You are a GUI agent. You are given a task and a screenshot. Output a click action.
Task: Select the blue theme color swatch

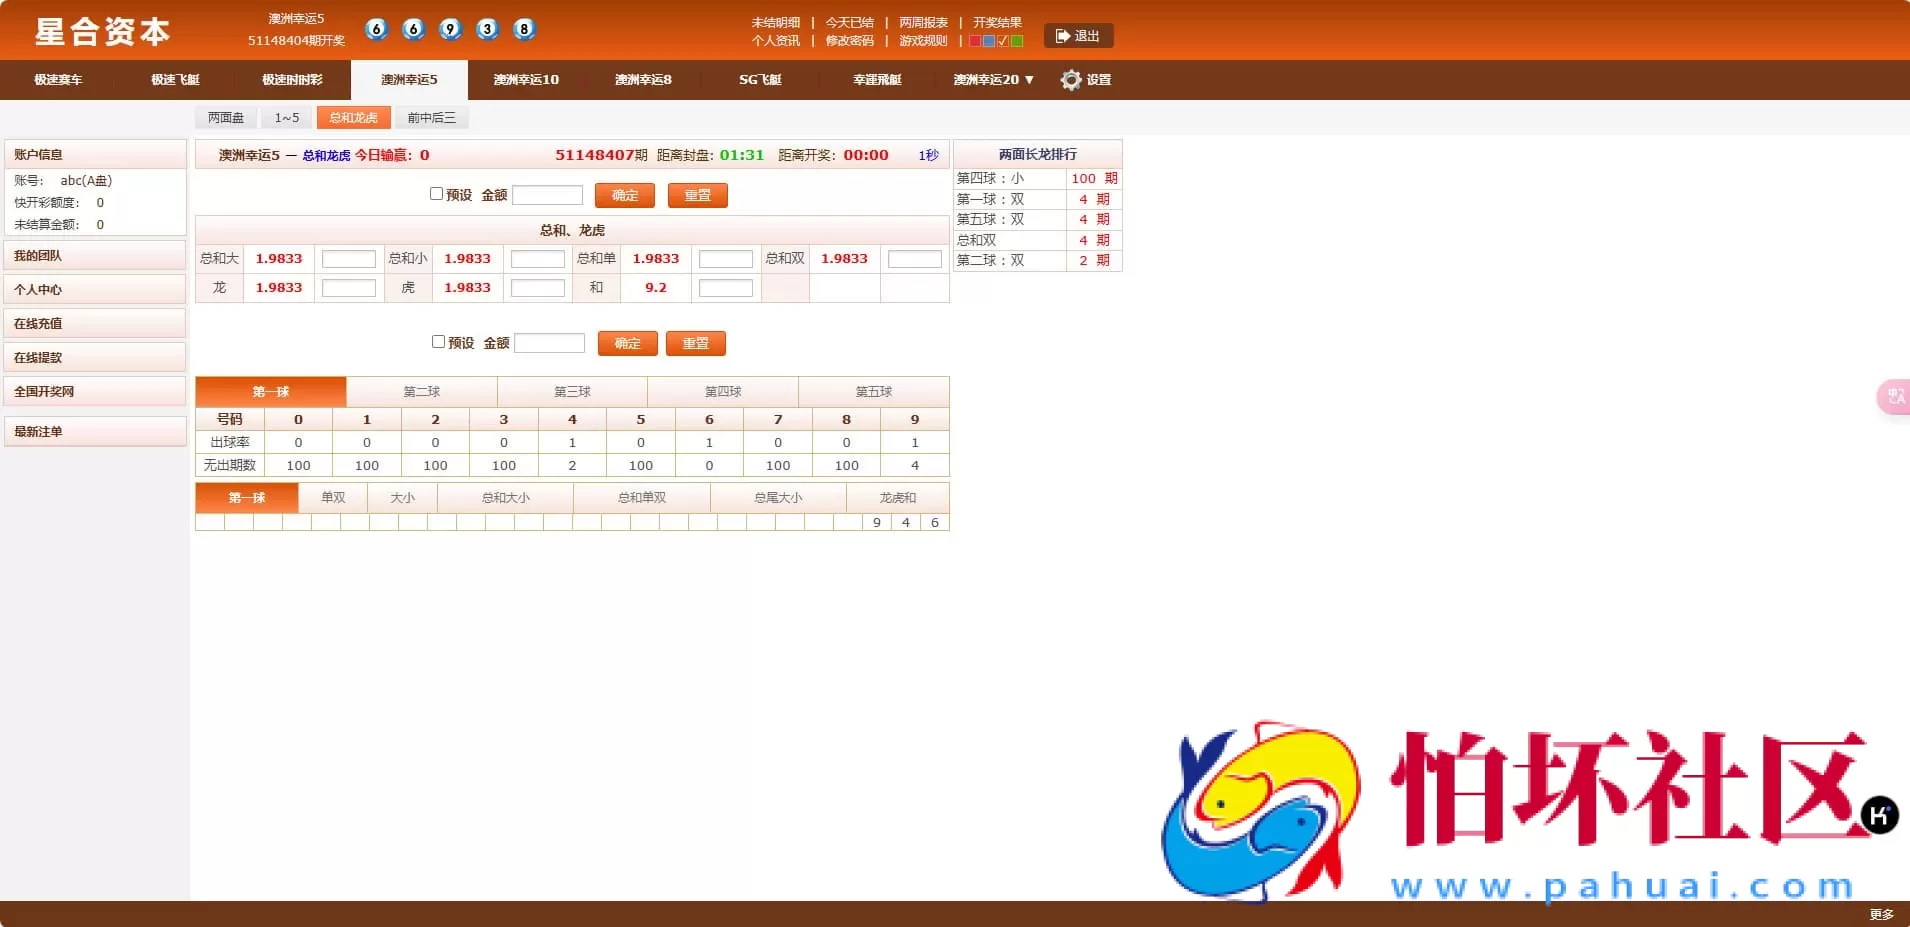click(989, 41)
